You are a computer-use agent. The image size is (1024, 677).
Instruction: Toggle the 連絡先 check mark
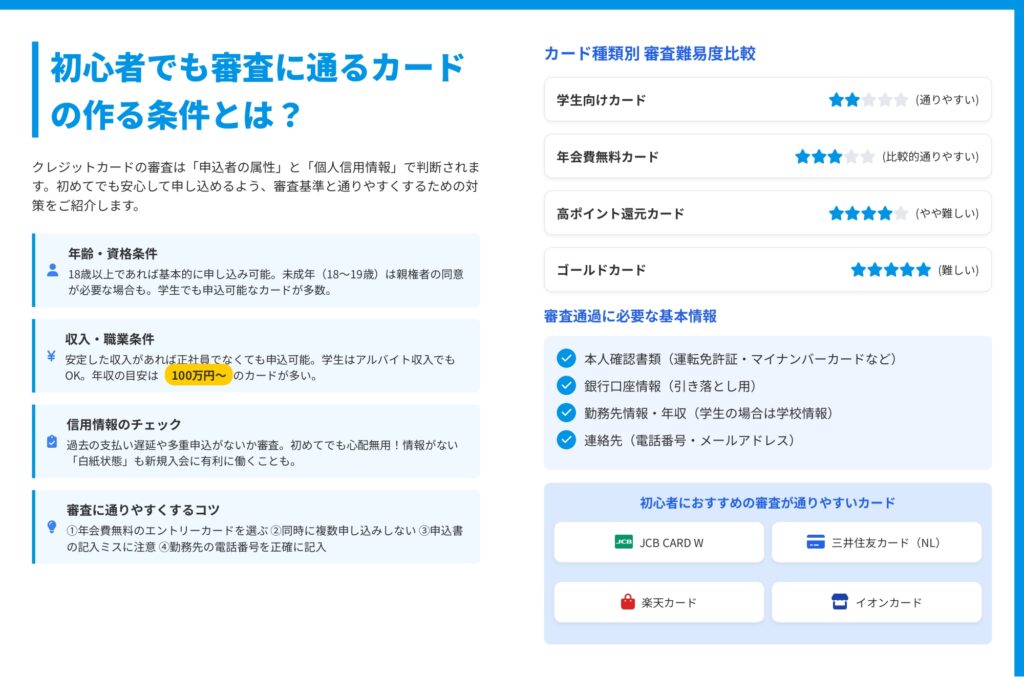coord(566,439)
